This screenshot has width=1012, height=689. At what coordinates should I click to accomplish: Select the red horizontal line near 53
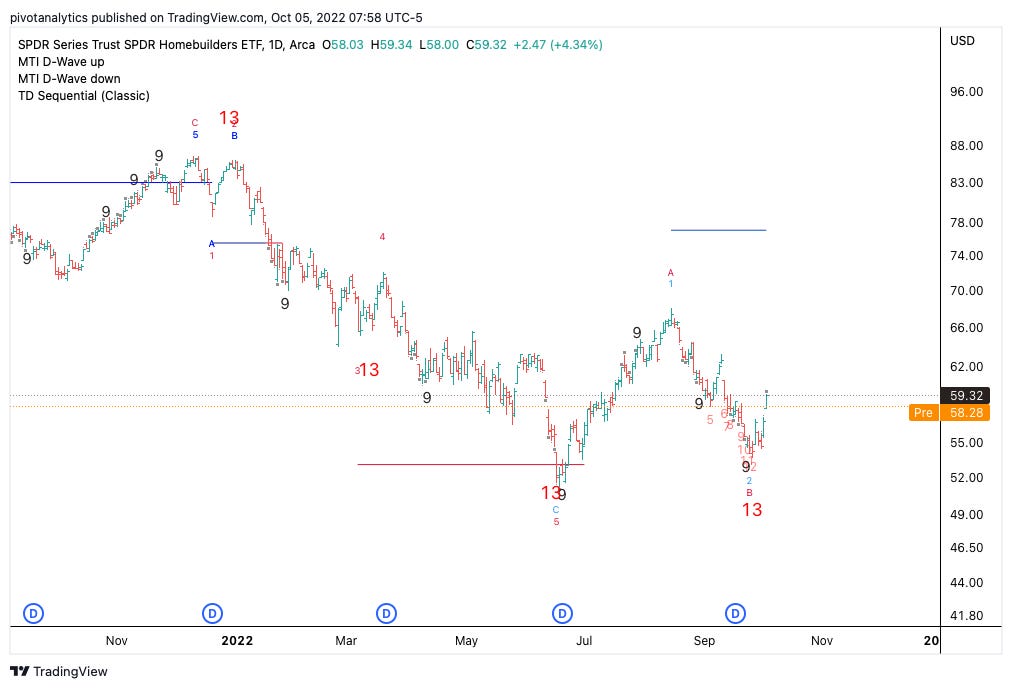[x=471, y=464]
